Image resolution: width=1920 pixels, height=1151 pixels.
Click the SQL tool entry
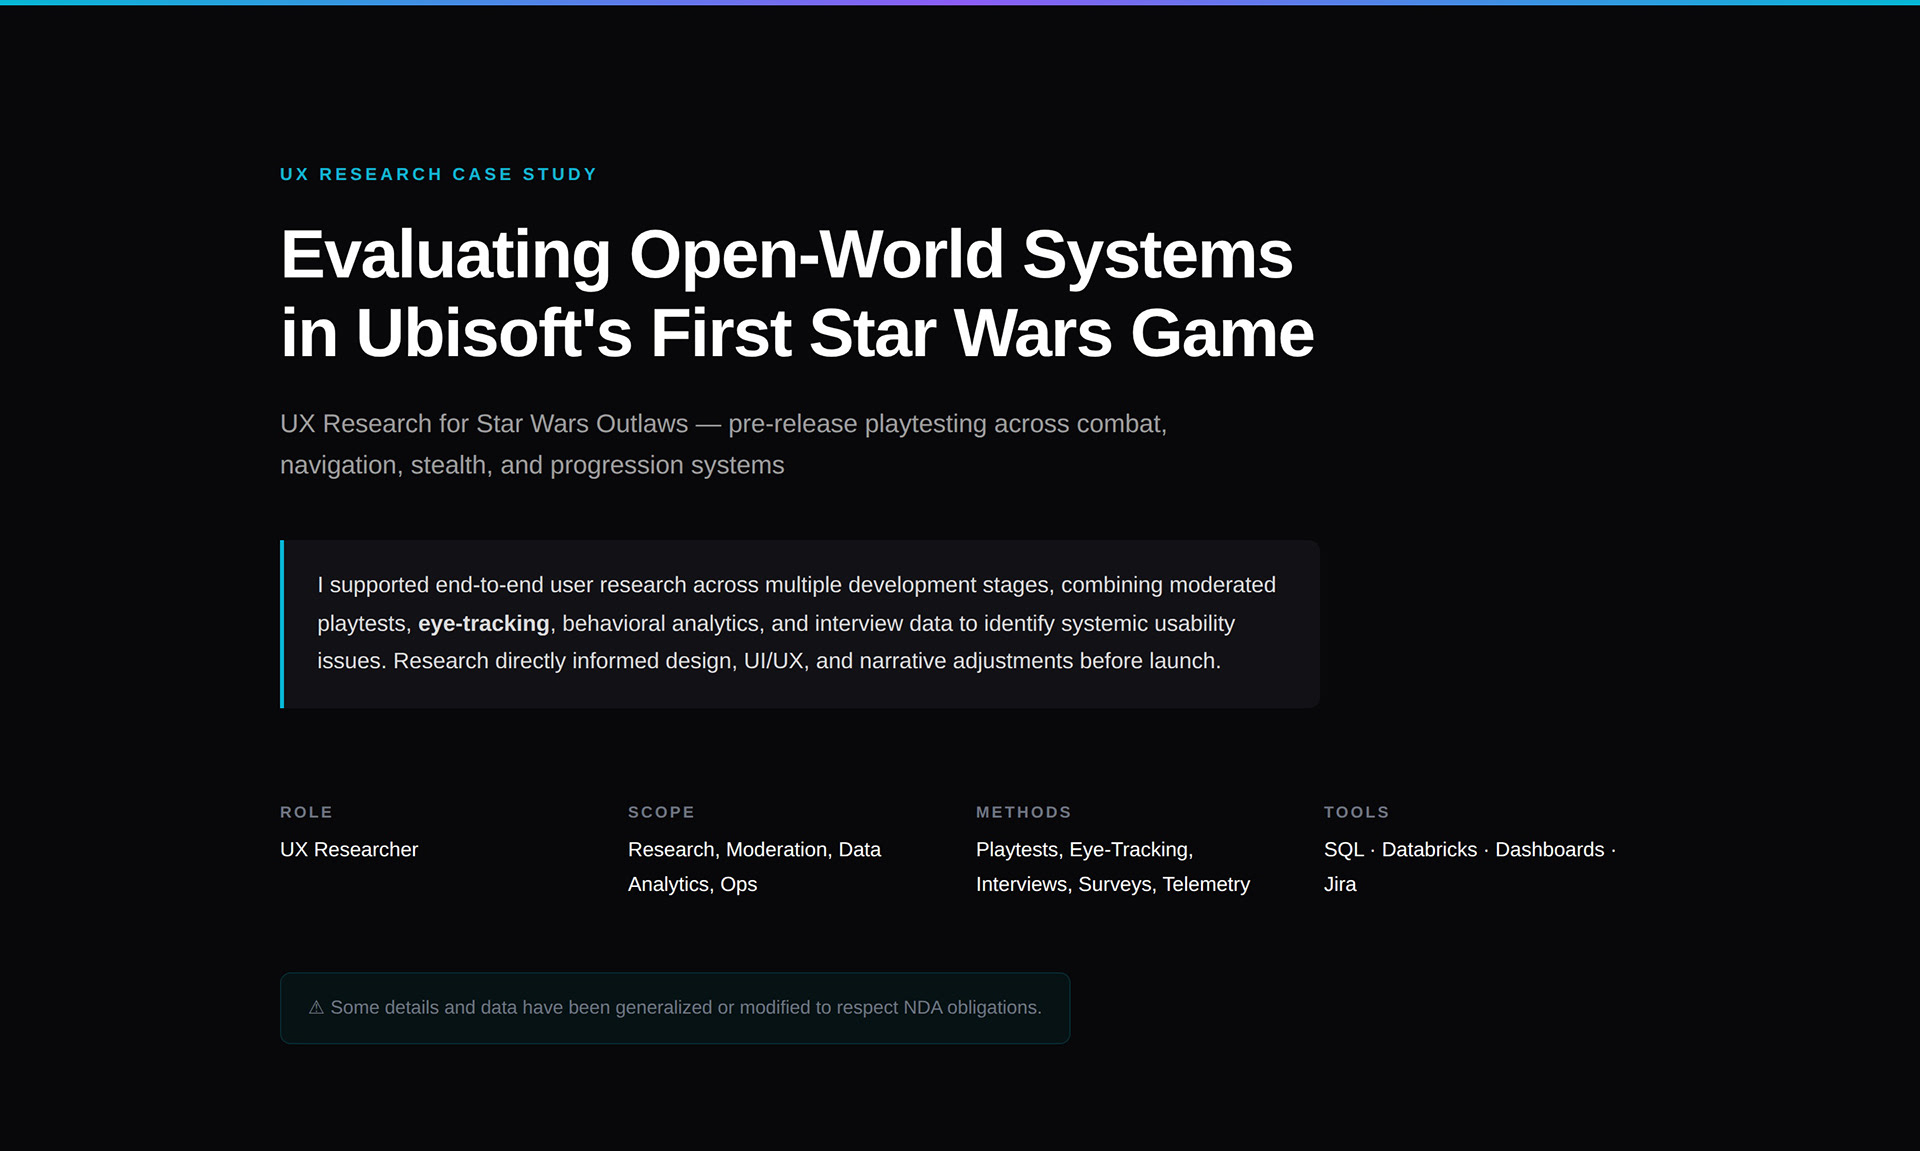point(1343,850)
